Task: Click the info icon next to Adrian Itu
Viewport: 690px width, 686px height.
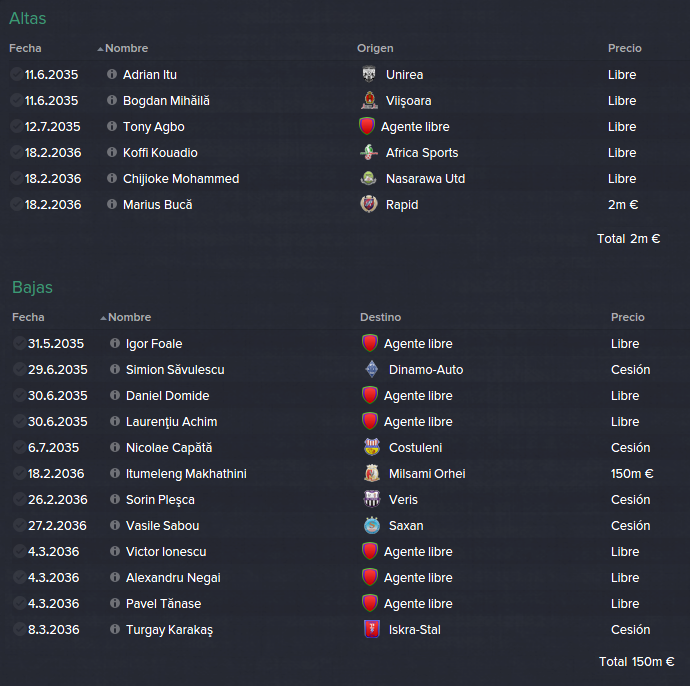Action: point(112,74)
